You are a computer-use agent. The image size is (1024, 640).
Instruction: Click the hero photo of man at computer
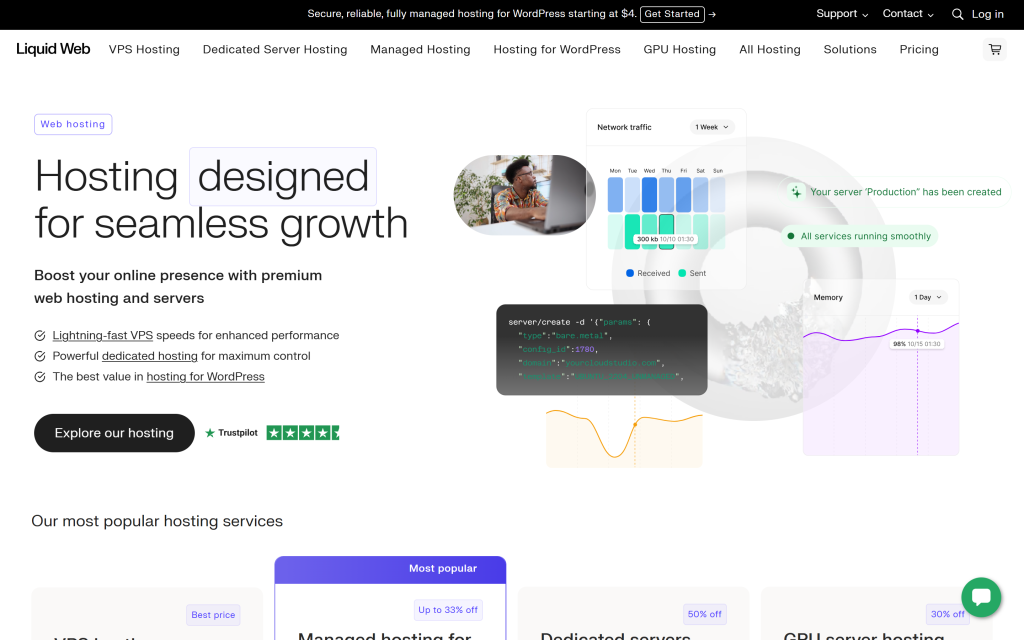(x=524, y=195)
